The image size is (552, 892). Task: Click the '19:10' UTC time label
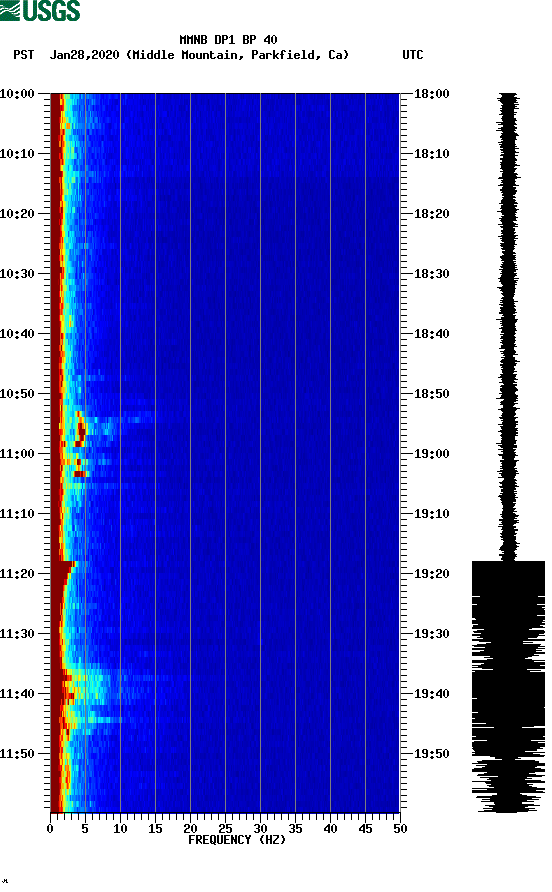432,514
